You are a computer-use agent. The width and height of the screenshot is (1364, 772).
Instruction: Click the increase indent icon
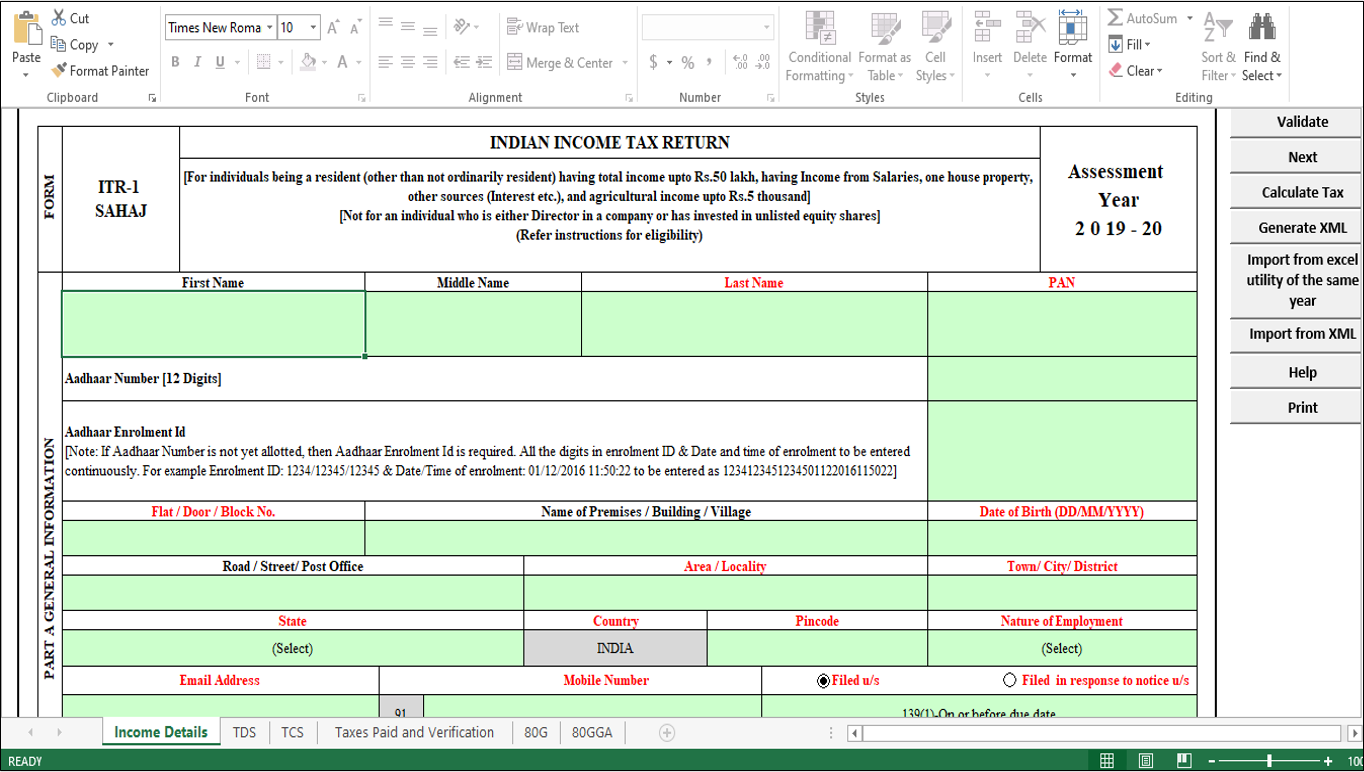(x=484, y=62)
